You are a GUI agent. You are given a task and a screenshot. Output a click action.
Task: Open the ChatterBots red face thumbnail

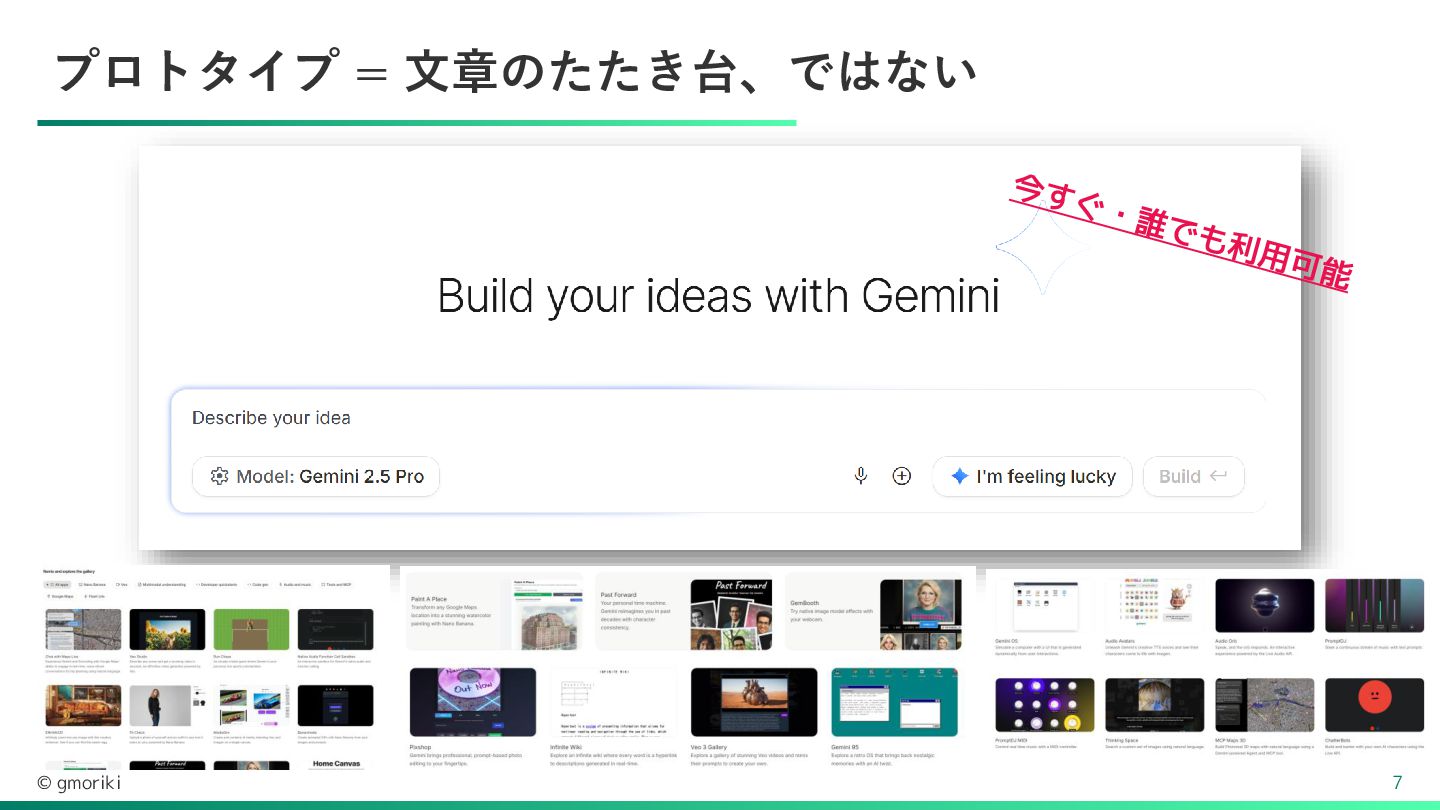[x=1375, y=705]
